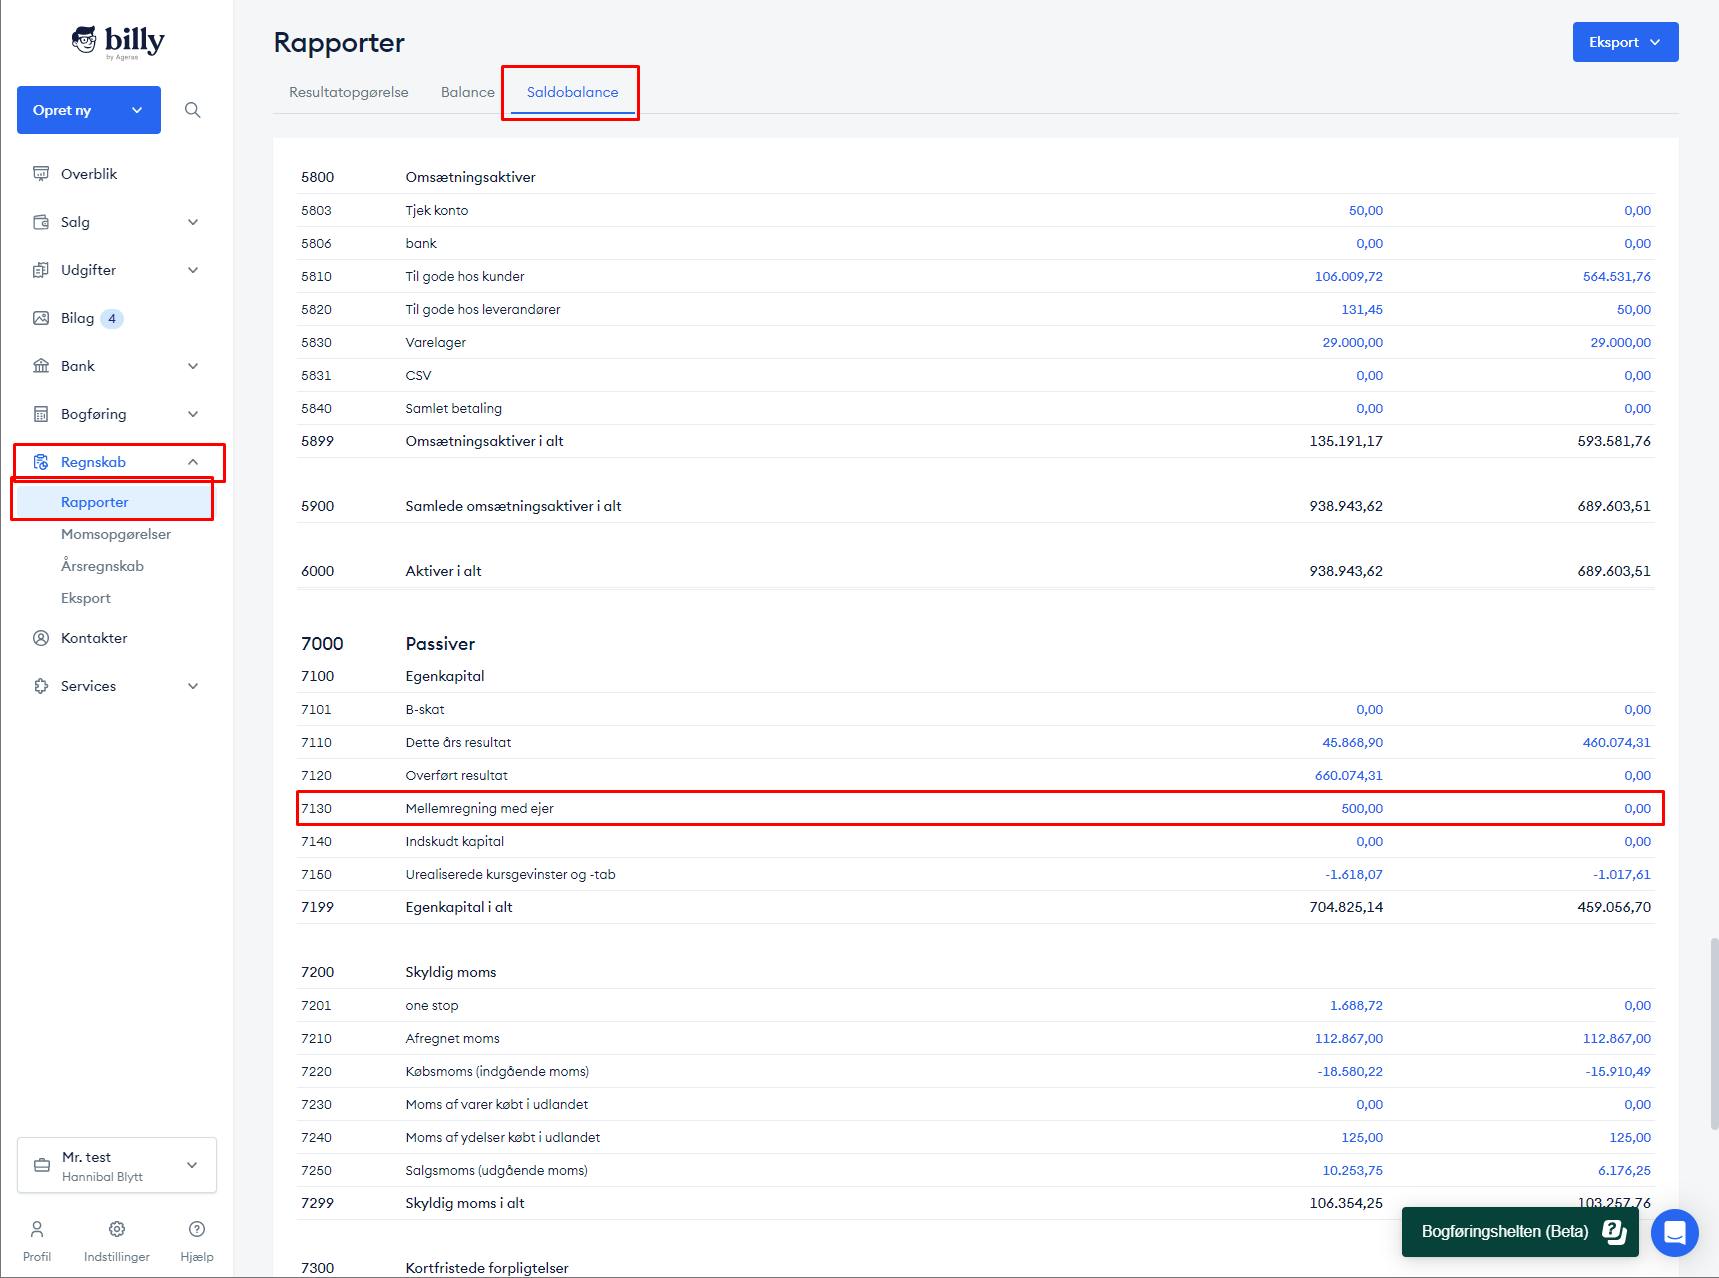This screenshot has width=1719, height=1278.
Task: Open Profil at bottom left
Action: point(37,1241)
